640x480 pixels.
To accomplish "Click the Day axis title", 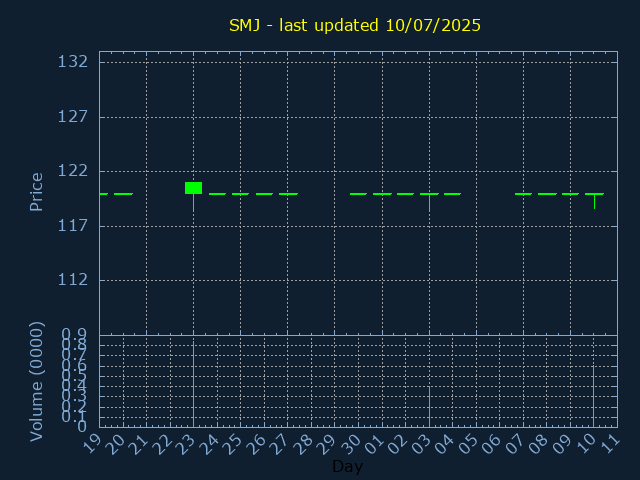I will pyautogui.click(x=347, y=466).
